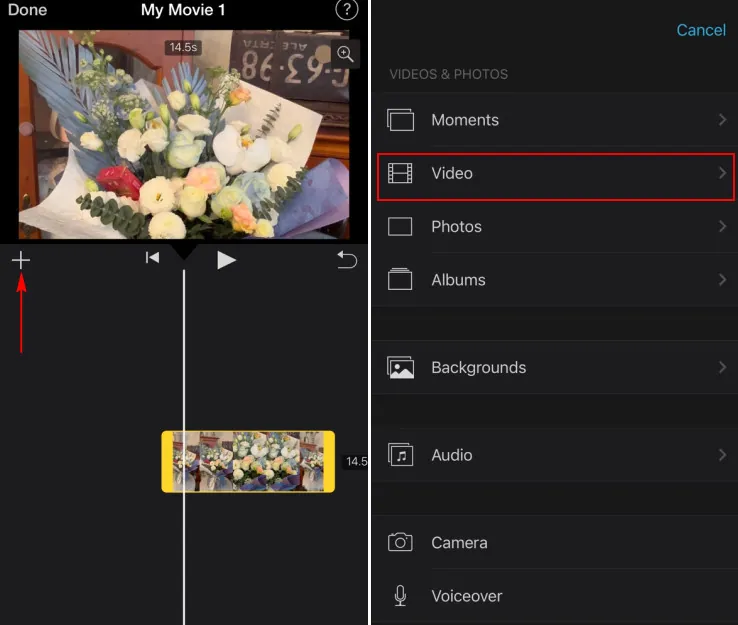Open the Moments row

click(555, 120)
